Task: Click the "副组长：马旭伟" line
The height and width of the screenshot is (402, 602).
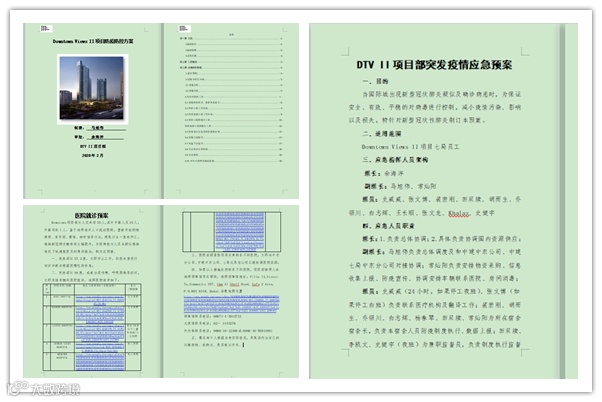Action: coord(400,186)
